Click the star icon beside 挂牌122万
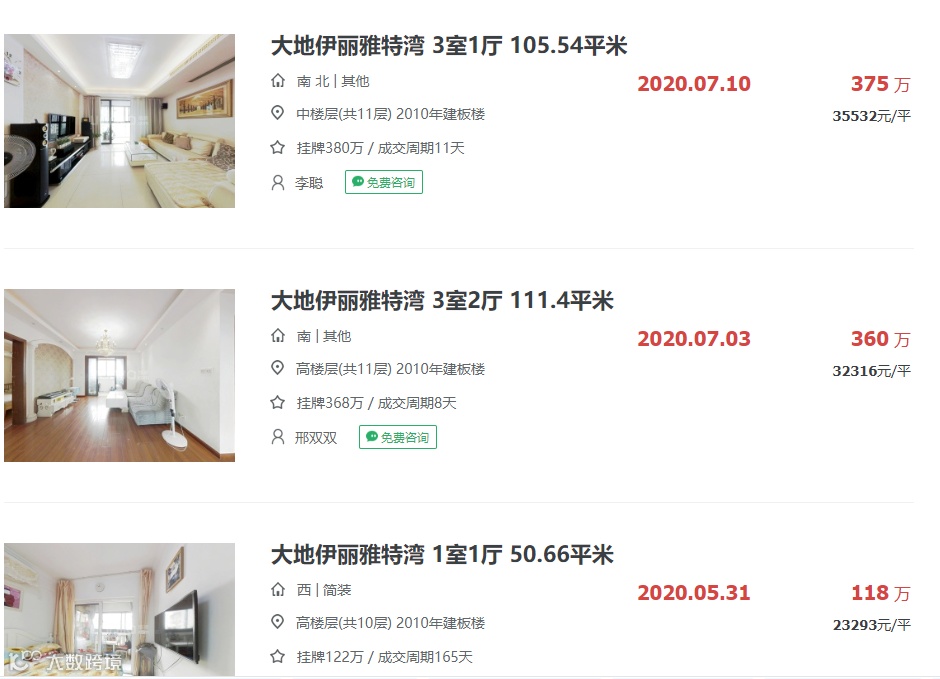This screenshot has height=679, width=940. [278, 657]
